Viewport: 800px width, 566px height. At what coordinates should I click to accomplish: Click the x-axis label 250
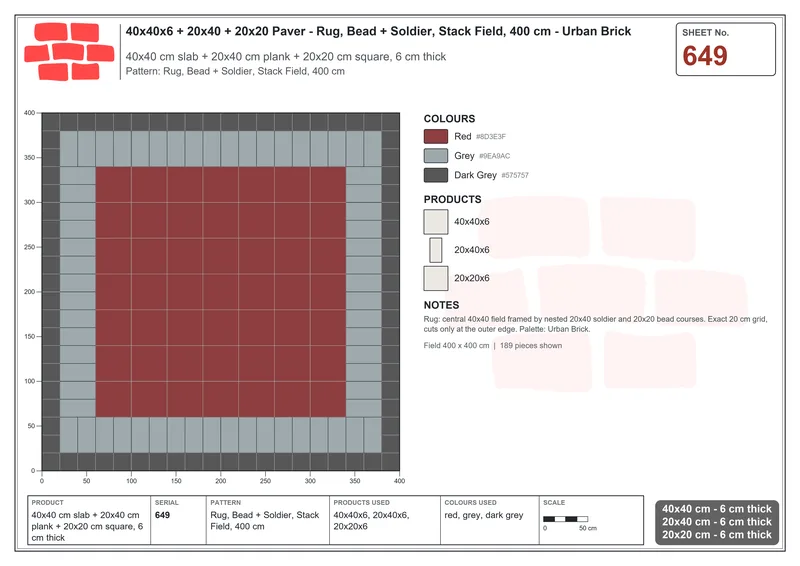click(265, 481)
